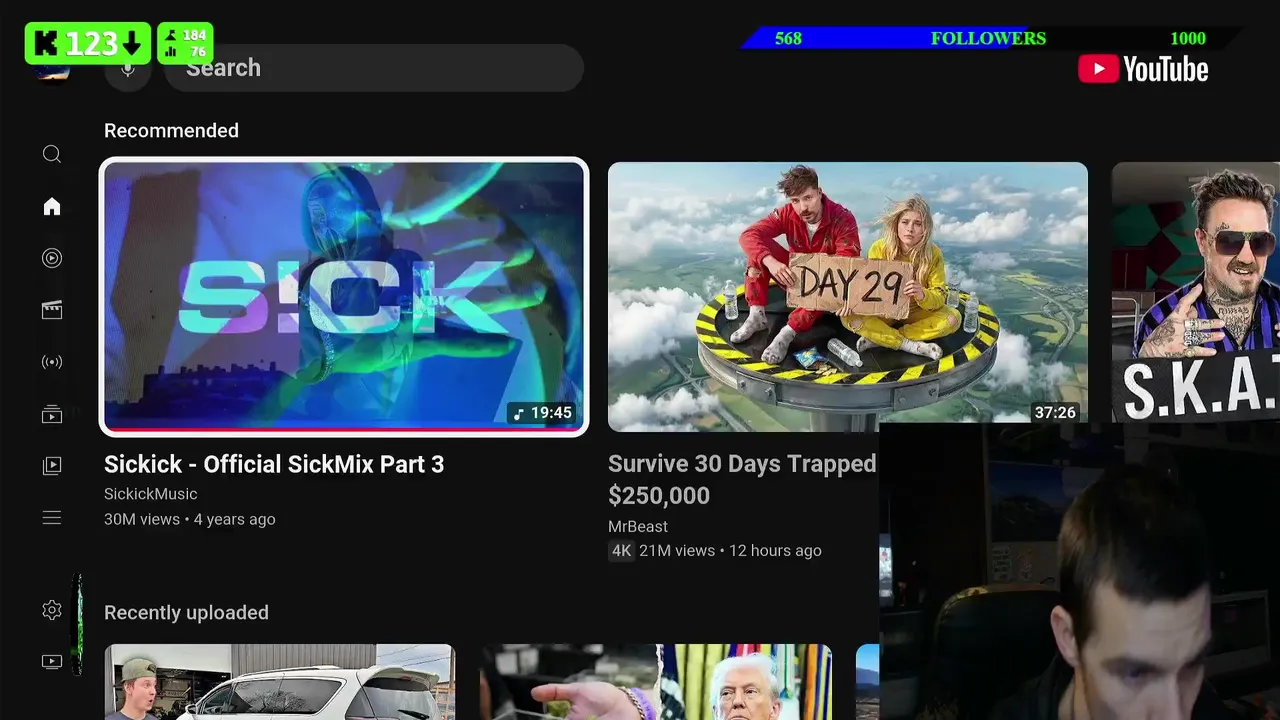1280x720 pixels.
Task: Click '30M views • 4 years ago' text
Action: (190, 519)
